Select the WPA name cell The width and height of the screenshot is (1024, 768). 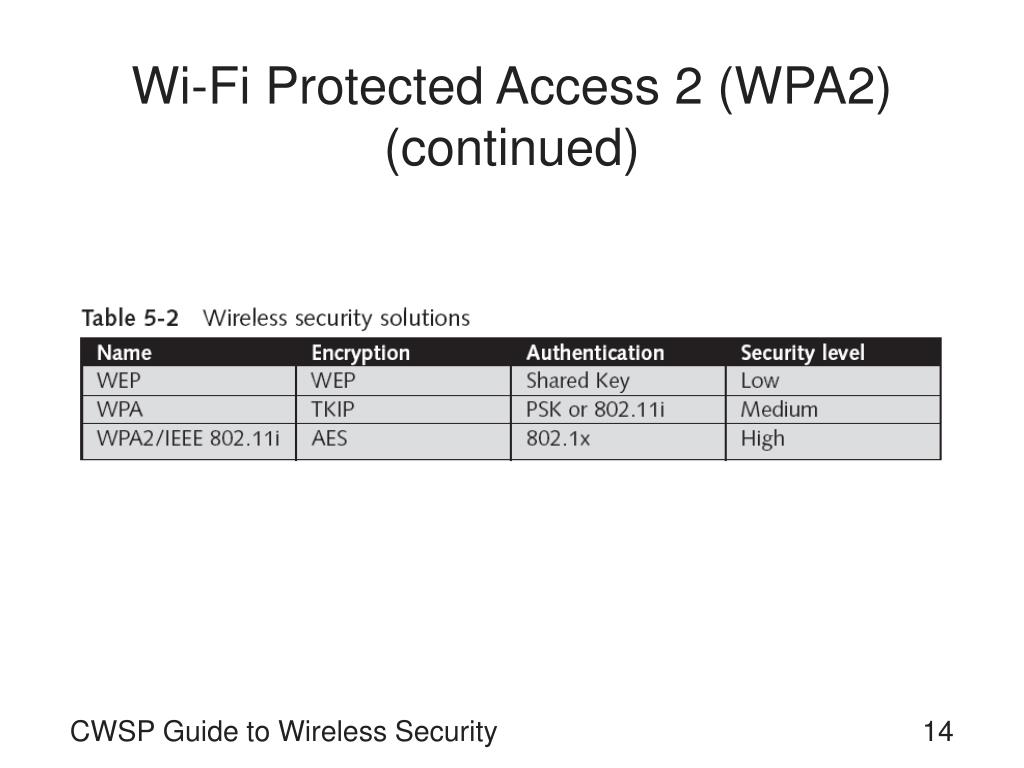(x=189, y=409)
